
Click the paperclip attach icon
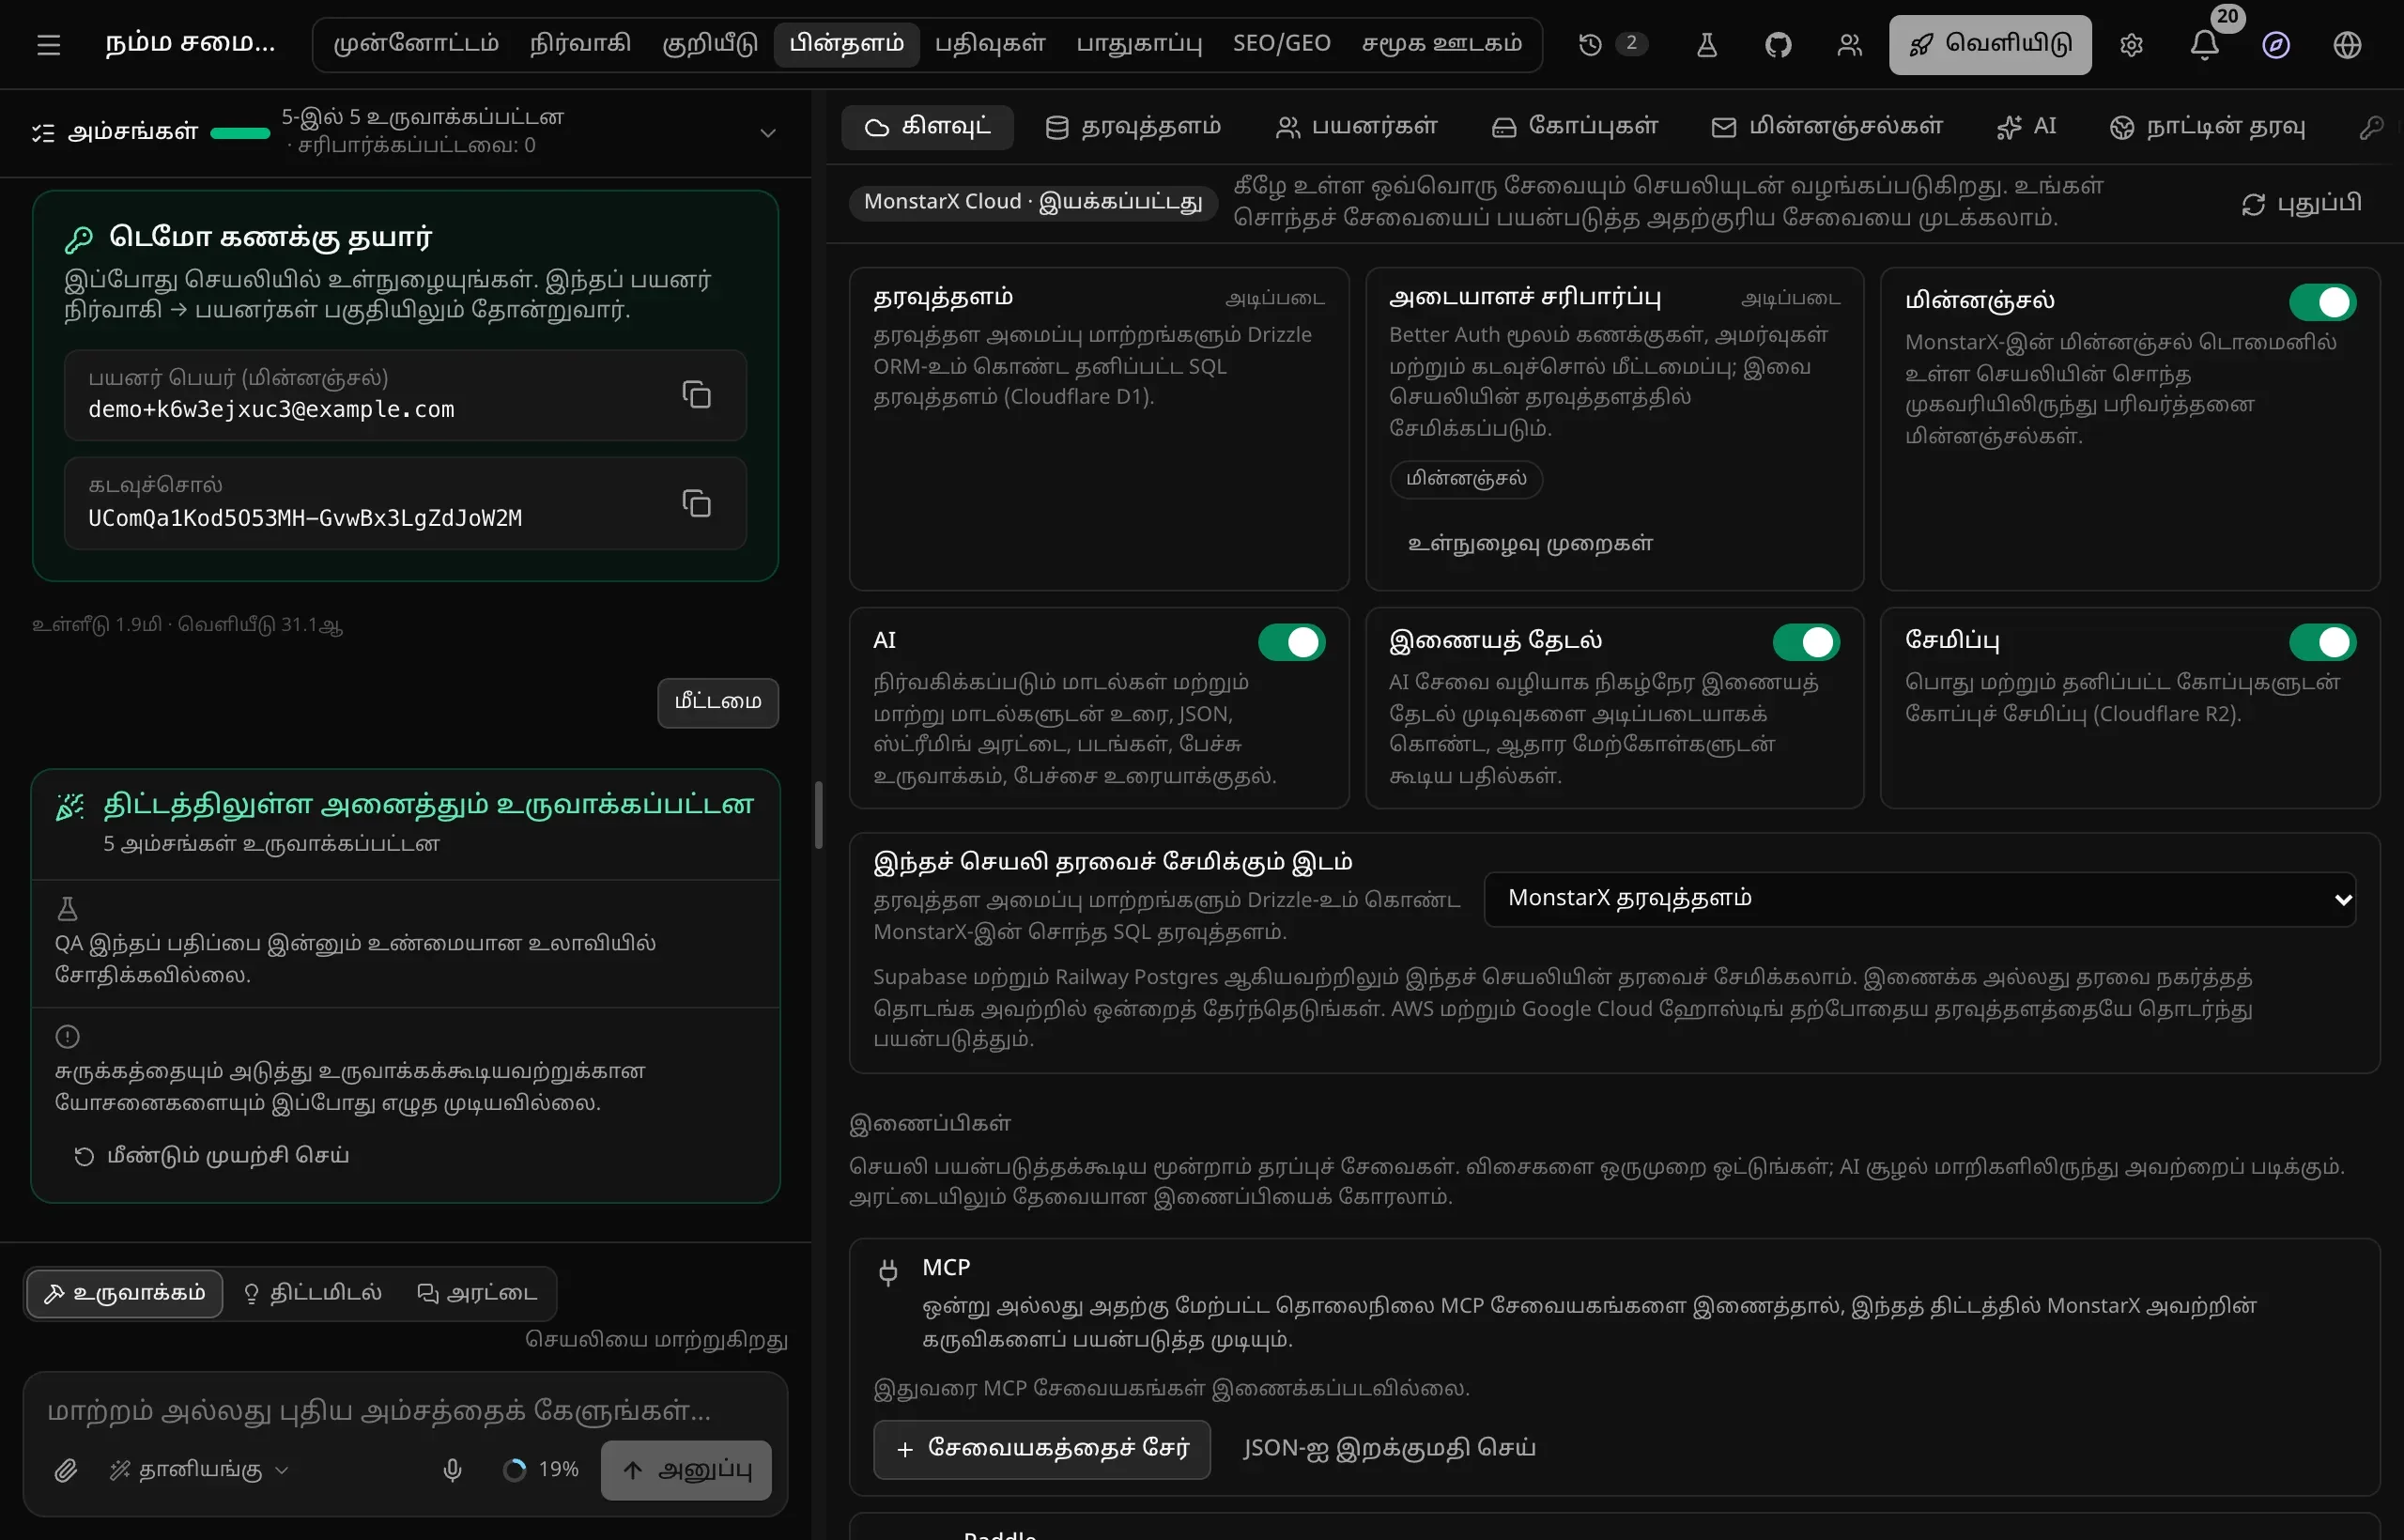coord(66,1469)
